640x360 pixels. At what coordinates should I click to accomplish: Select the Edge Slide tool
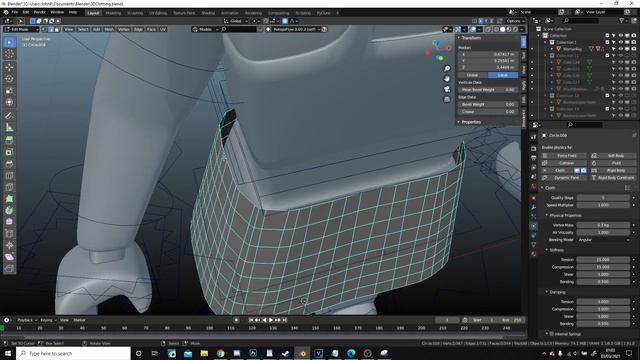(9, 234)
